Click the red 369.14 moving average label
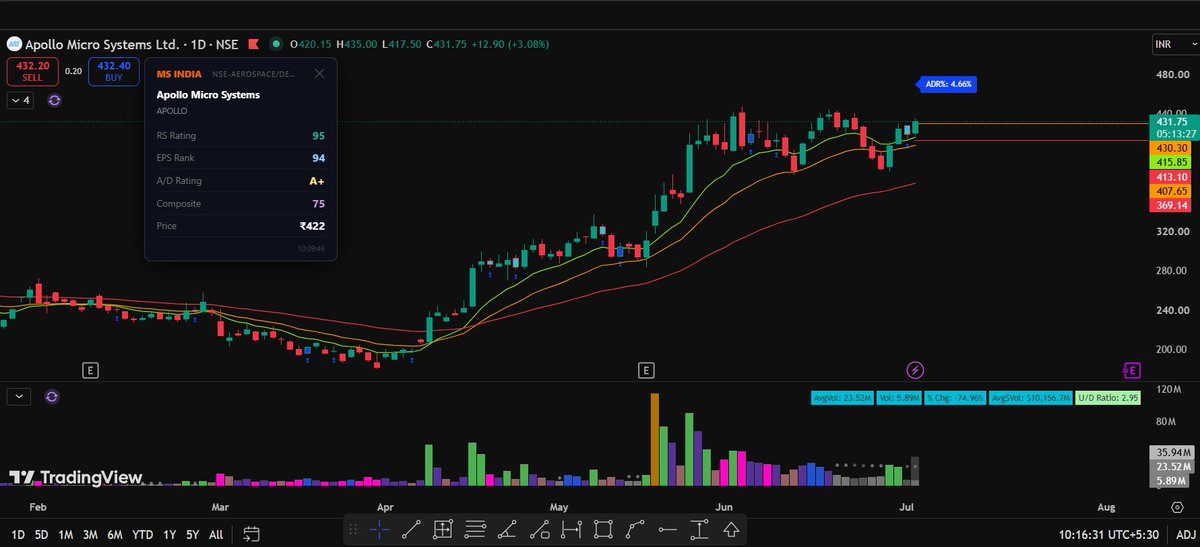 pos(1171,205)
